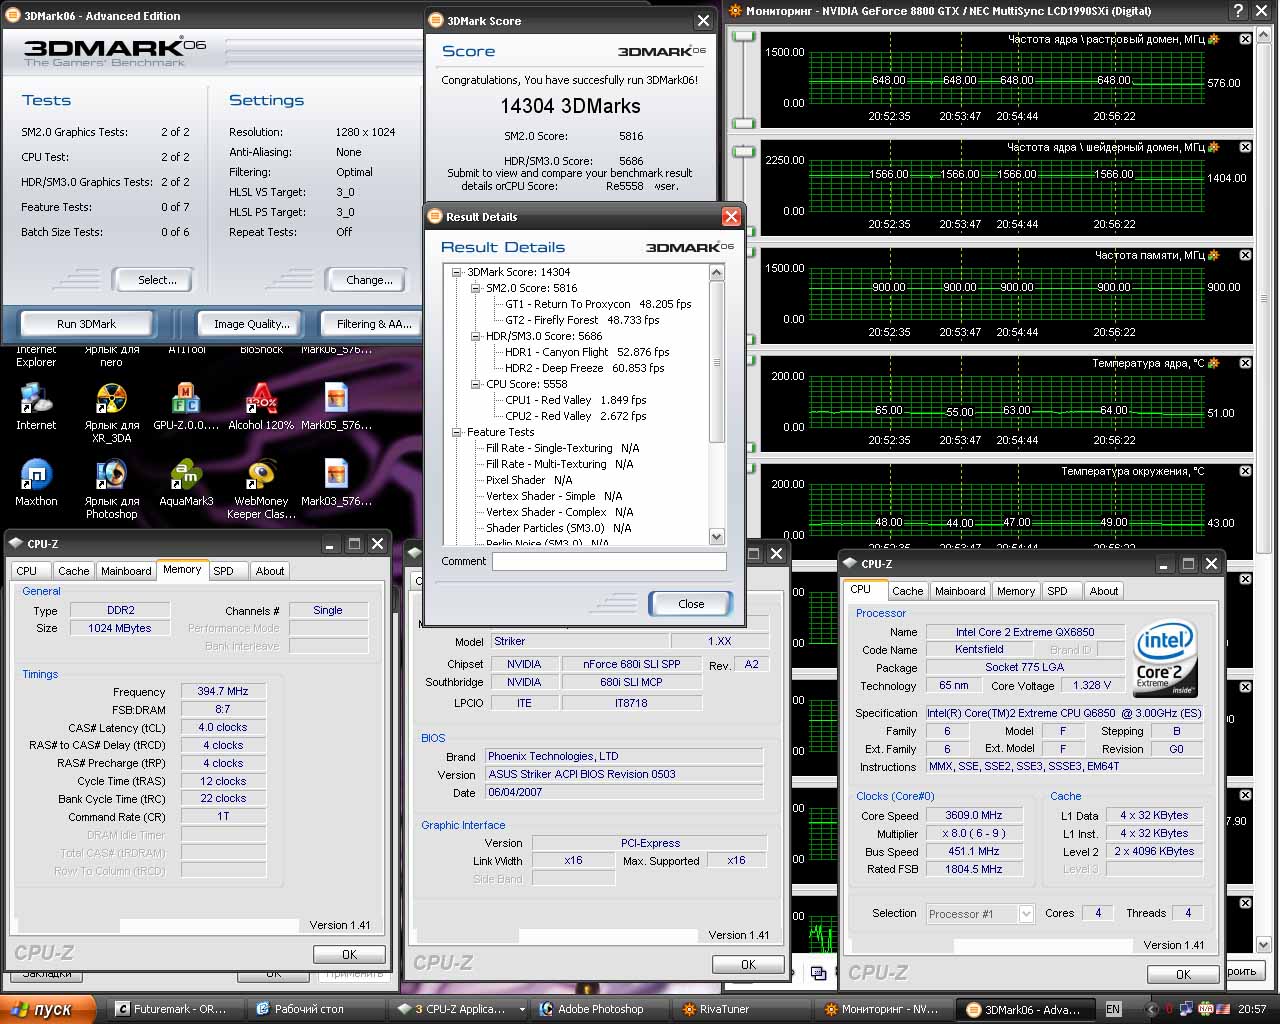Click the Result Details scrollbar up arrow

coord(716,272)
